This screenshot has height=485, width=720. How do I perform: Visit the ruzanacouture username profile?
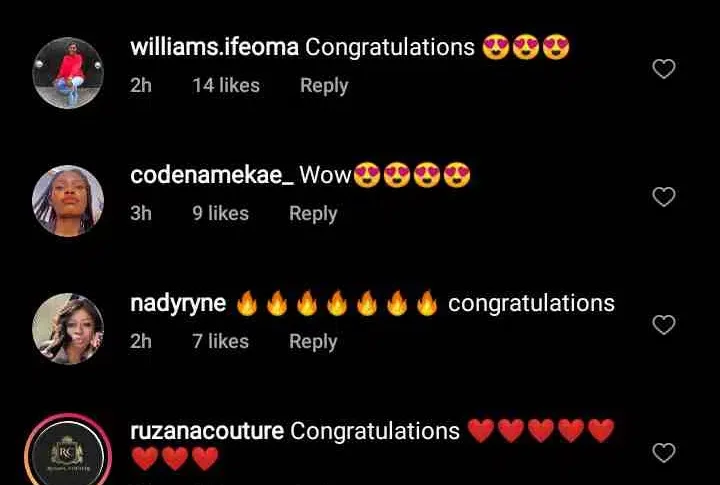click(207, 431)
